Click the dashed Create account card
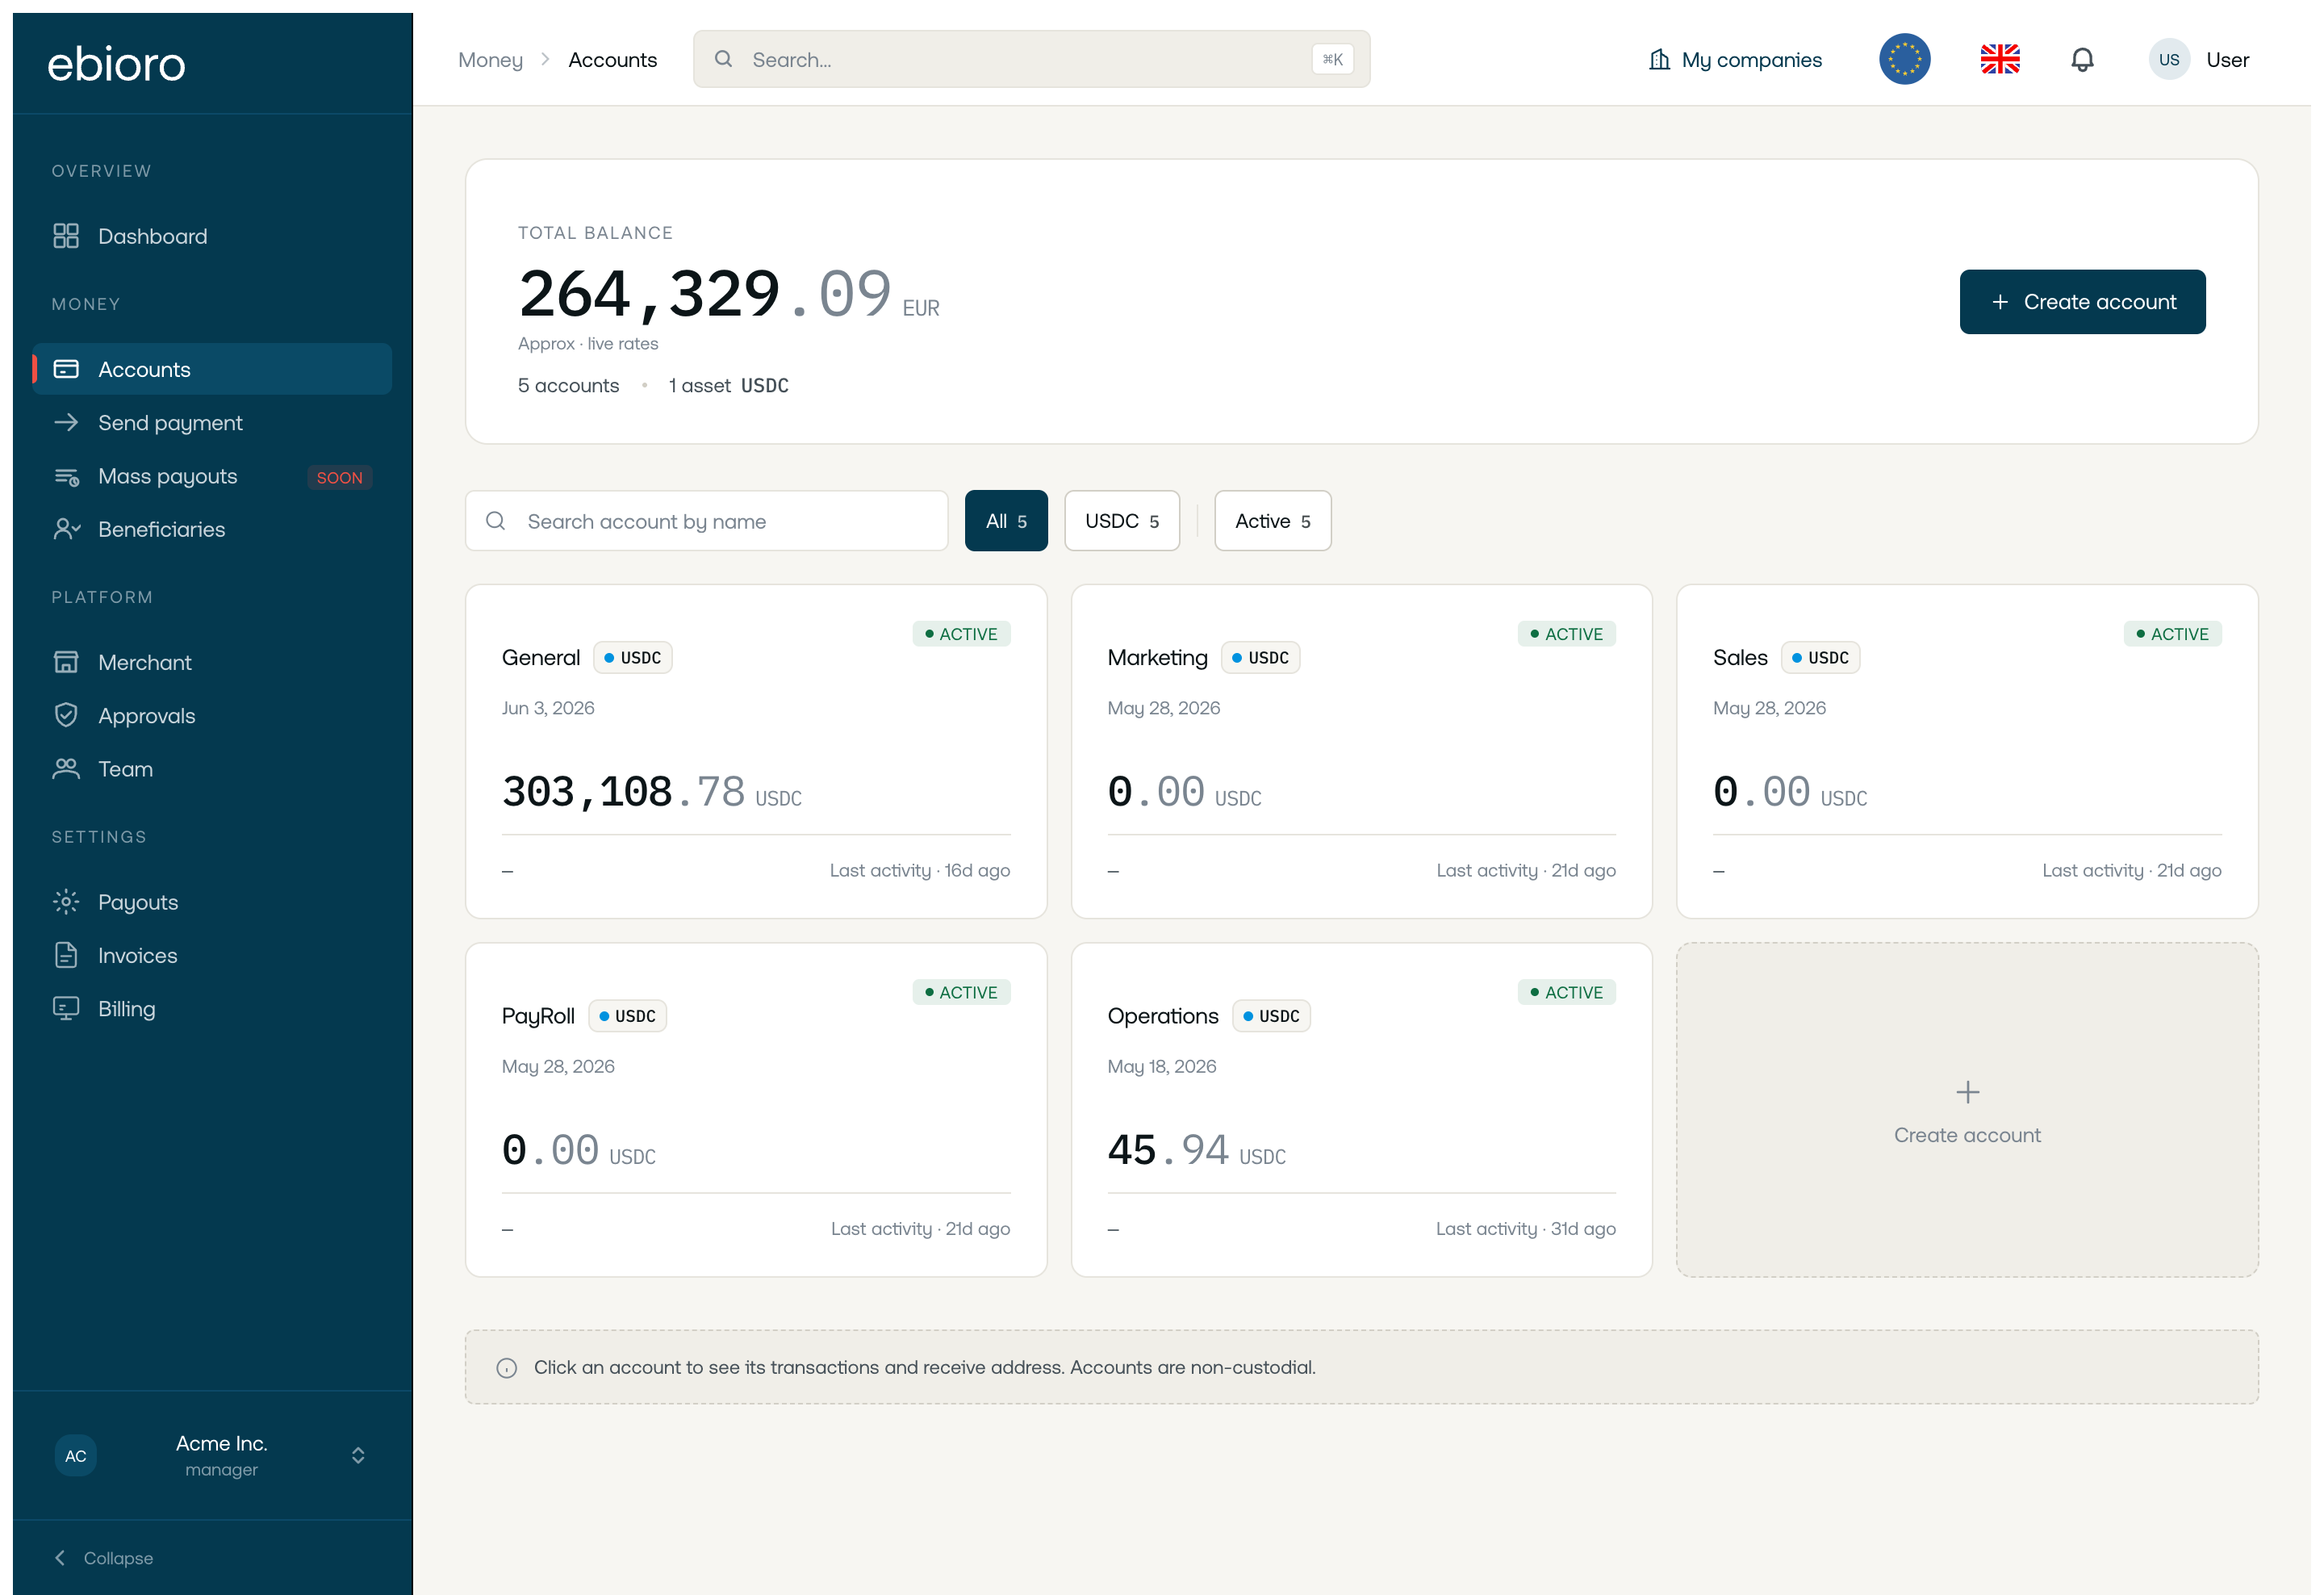This screenshot has height=1595, width=2324. pos(1967,1110)
